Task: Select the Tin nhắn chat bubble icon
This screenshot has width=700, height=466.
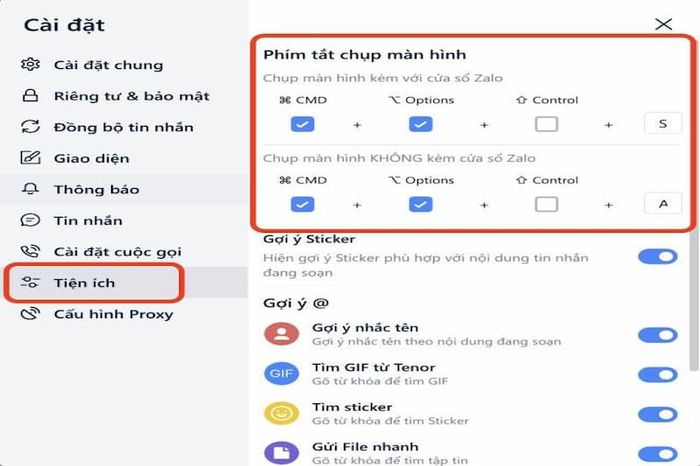Action: point(30,220)
